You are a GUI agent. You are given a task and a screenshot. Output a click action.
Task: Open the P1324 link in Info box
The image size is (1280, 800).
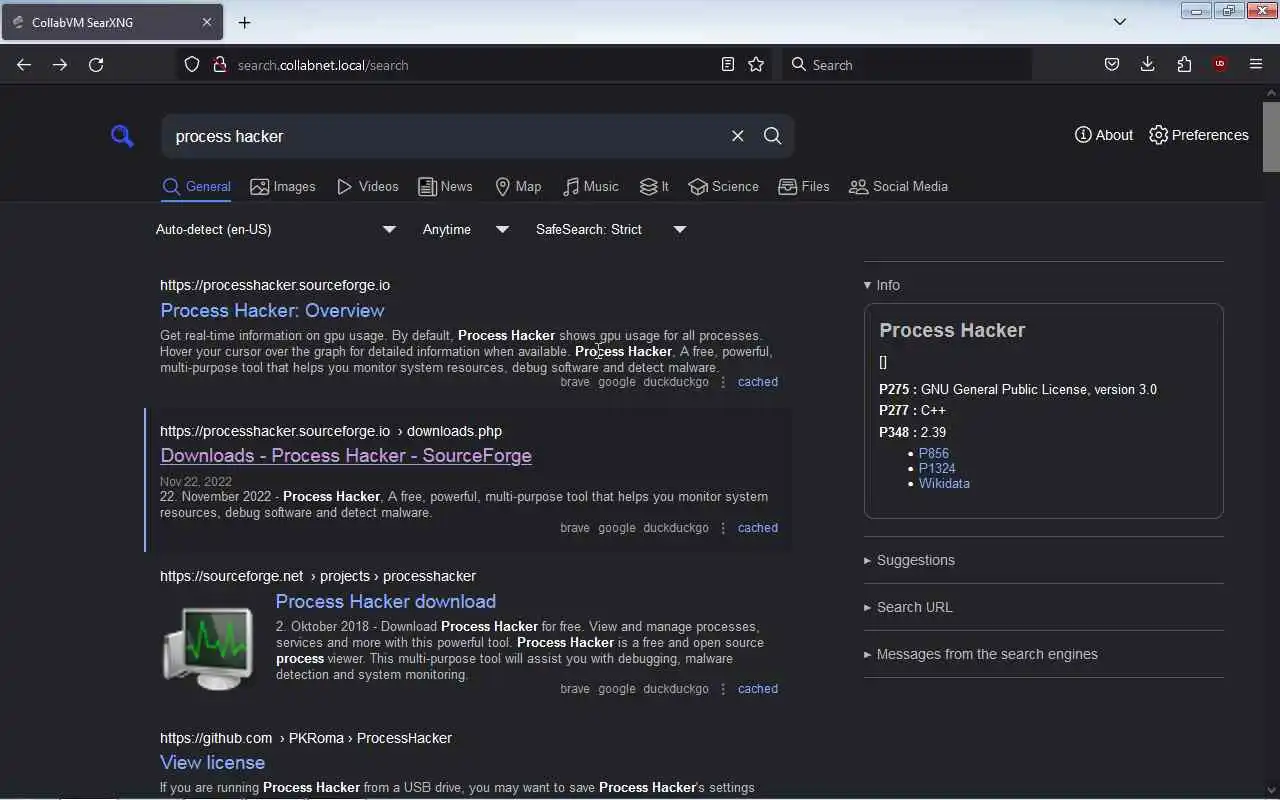(937, 468)
